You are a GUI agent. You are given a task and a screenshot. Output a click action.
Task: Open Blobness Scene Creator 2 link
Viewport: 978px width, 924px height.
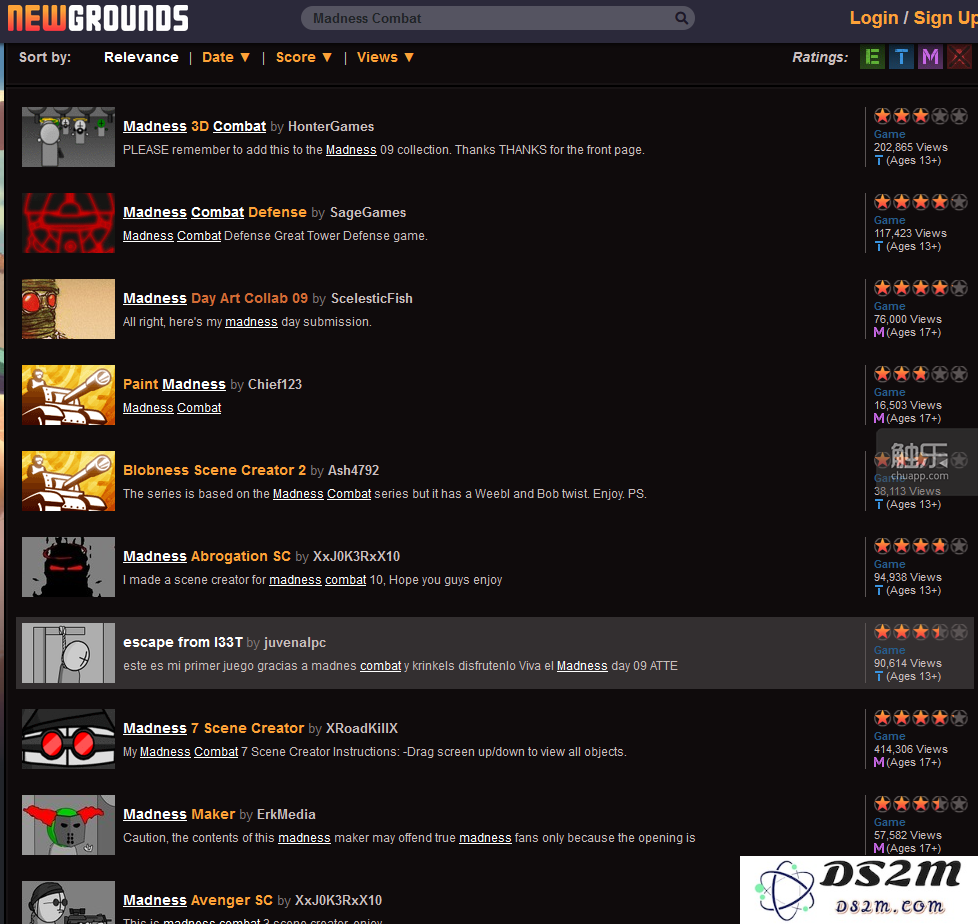click(215, 470)
